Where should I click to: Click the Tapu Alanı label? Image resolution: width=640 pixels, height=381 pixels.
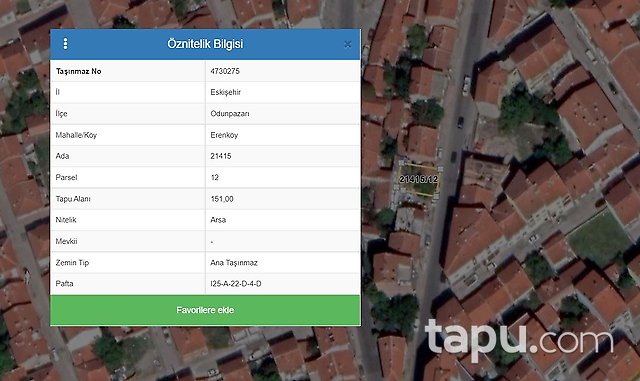(x=73, y=199)
